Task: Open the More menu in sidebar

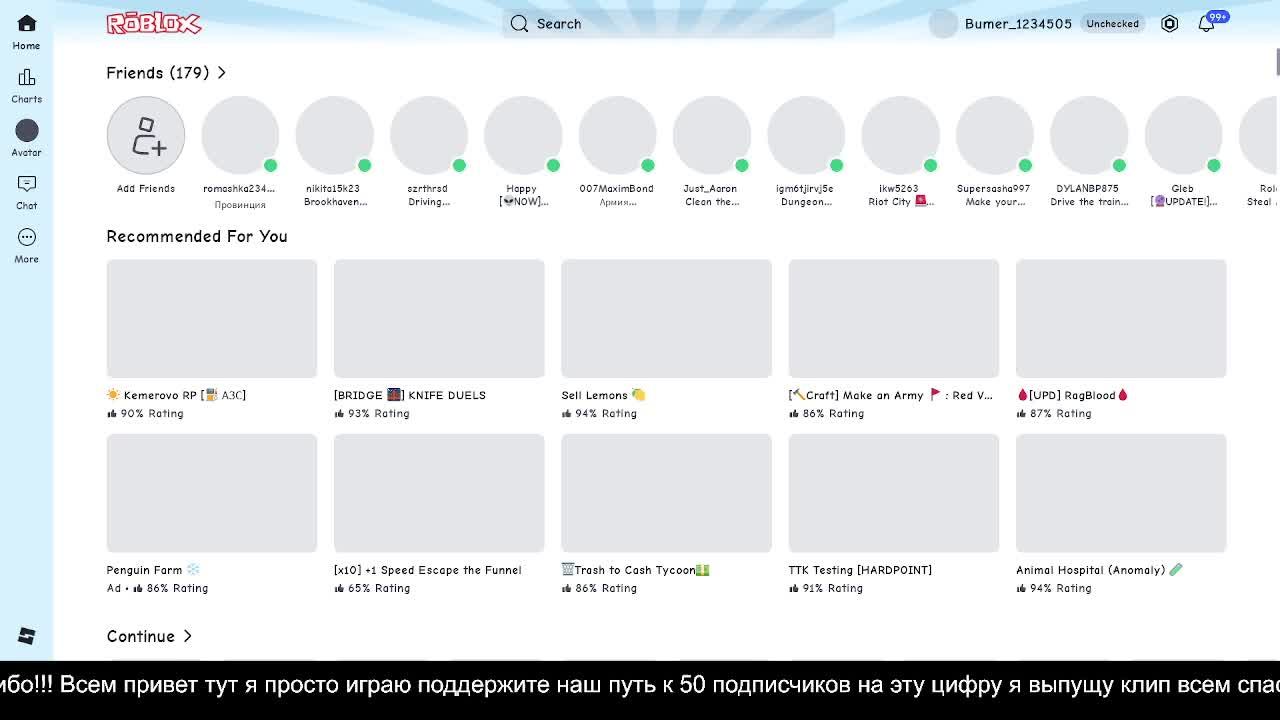Action: coord(27,237)
